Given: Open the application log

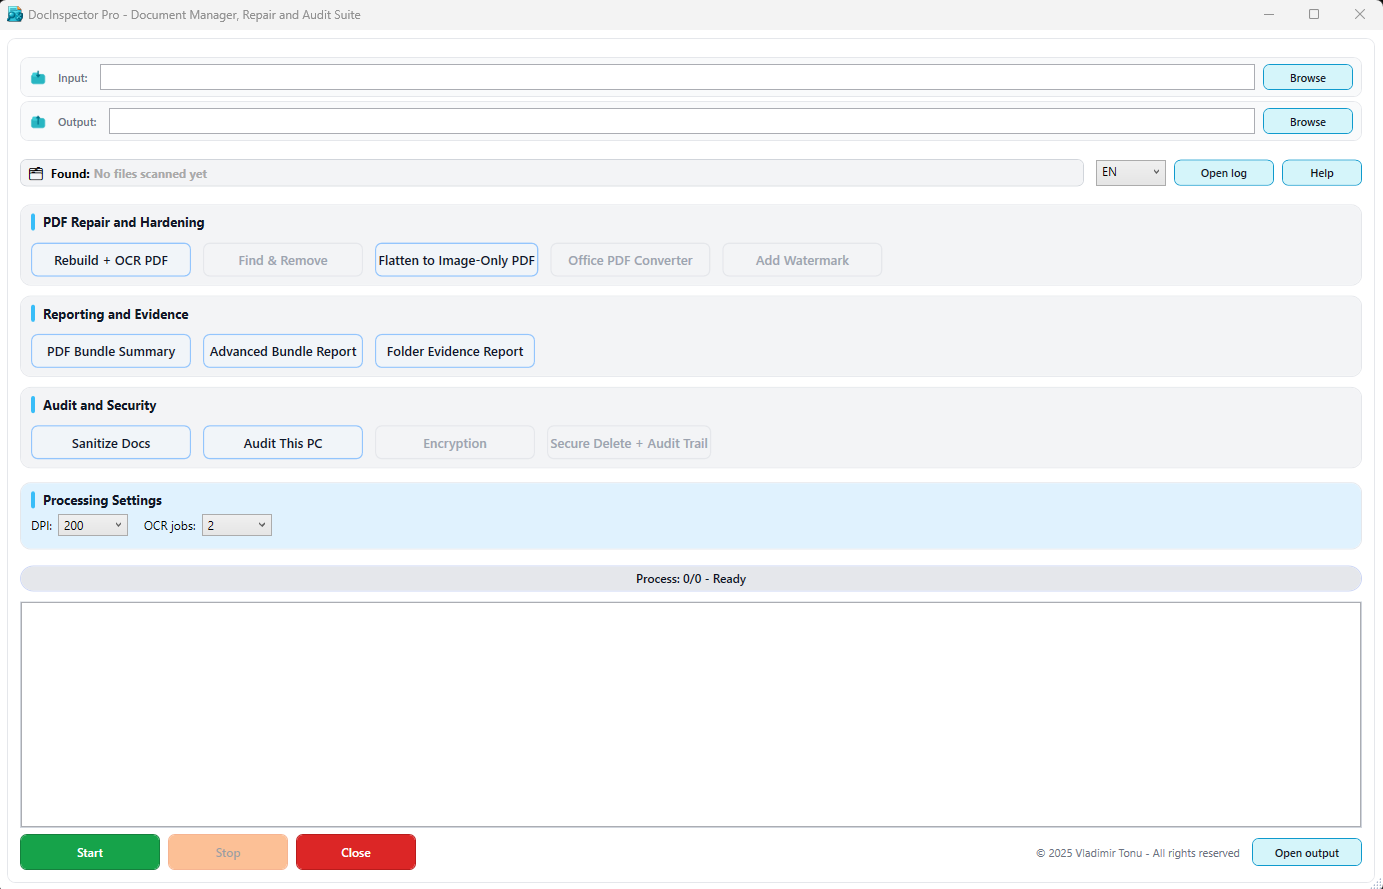Looking at the screenshot, I should pyautogui.click(x=1223, y=172).
